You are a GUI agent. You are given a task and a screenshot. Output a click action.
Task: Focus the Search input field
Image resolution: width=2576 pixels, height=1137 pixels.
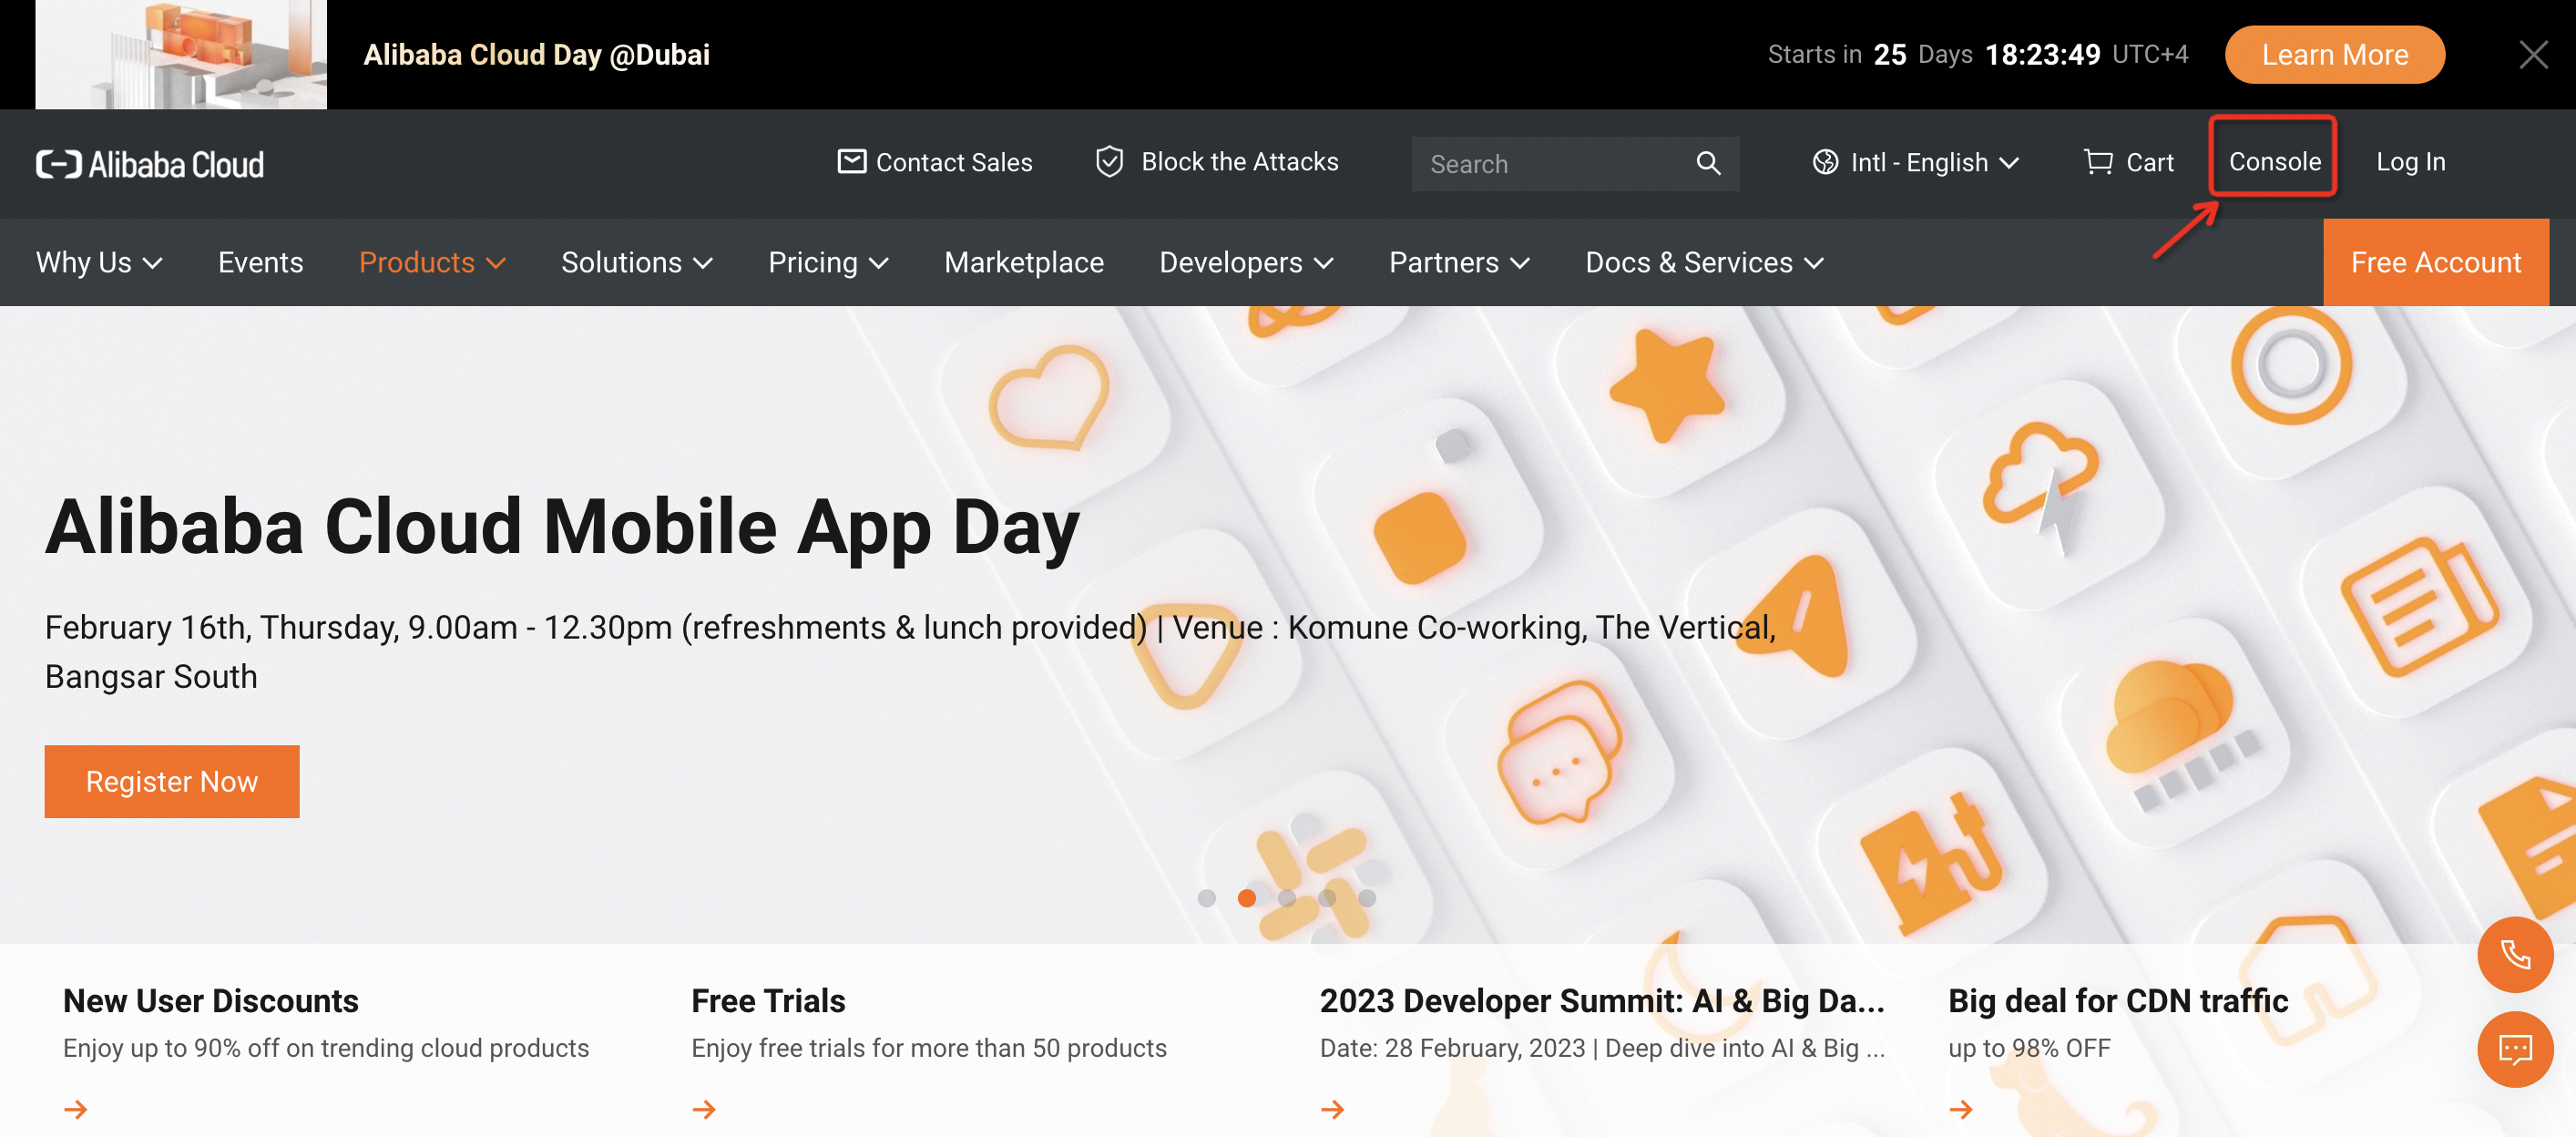click(1574, 163)
